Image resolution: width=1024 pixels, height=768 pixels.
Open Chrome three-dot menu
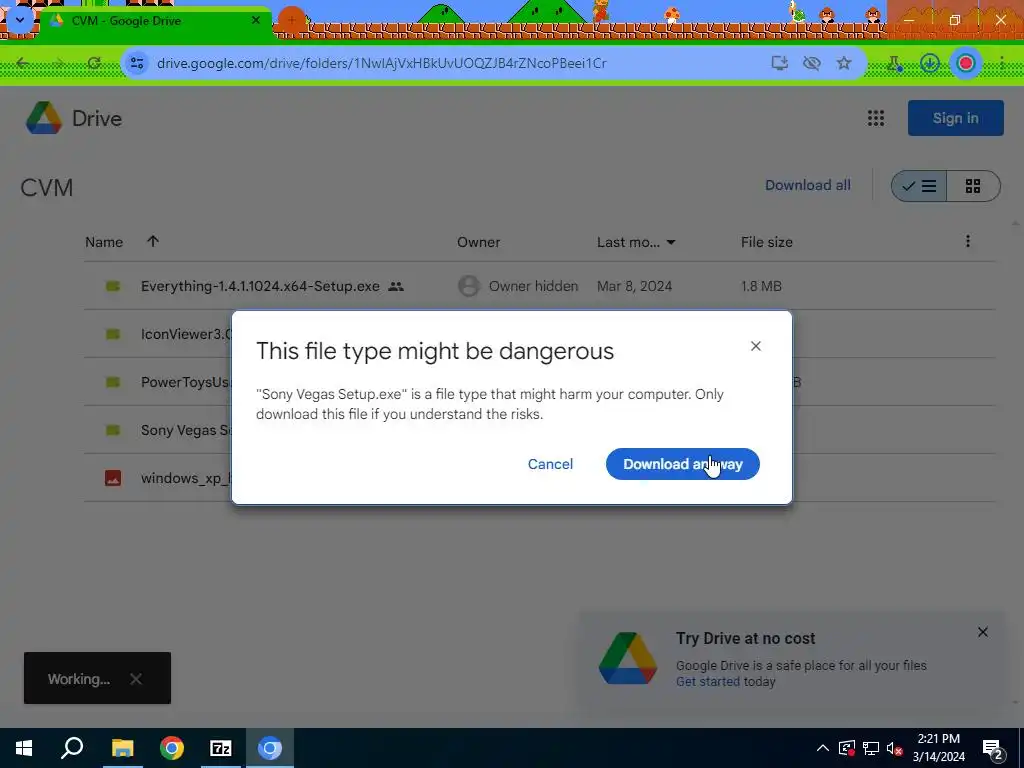coord(1002,63)
